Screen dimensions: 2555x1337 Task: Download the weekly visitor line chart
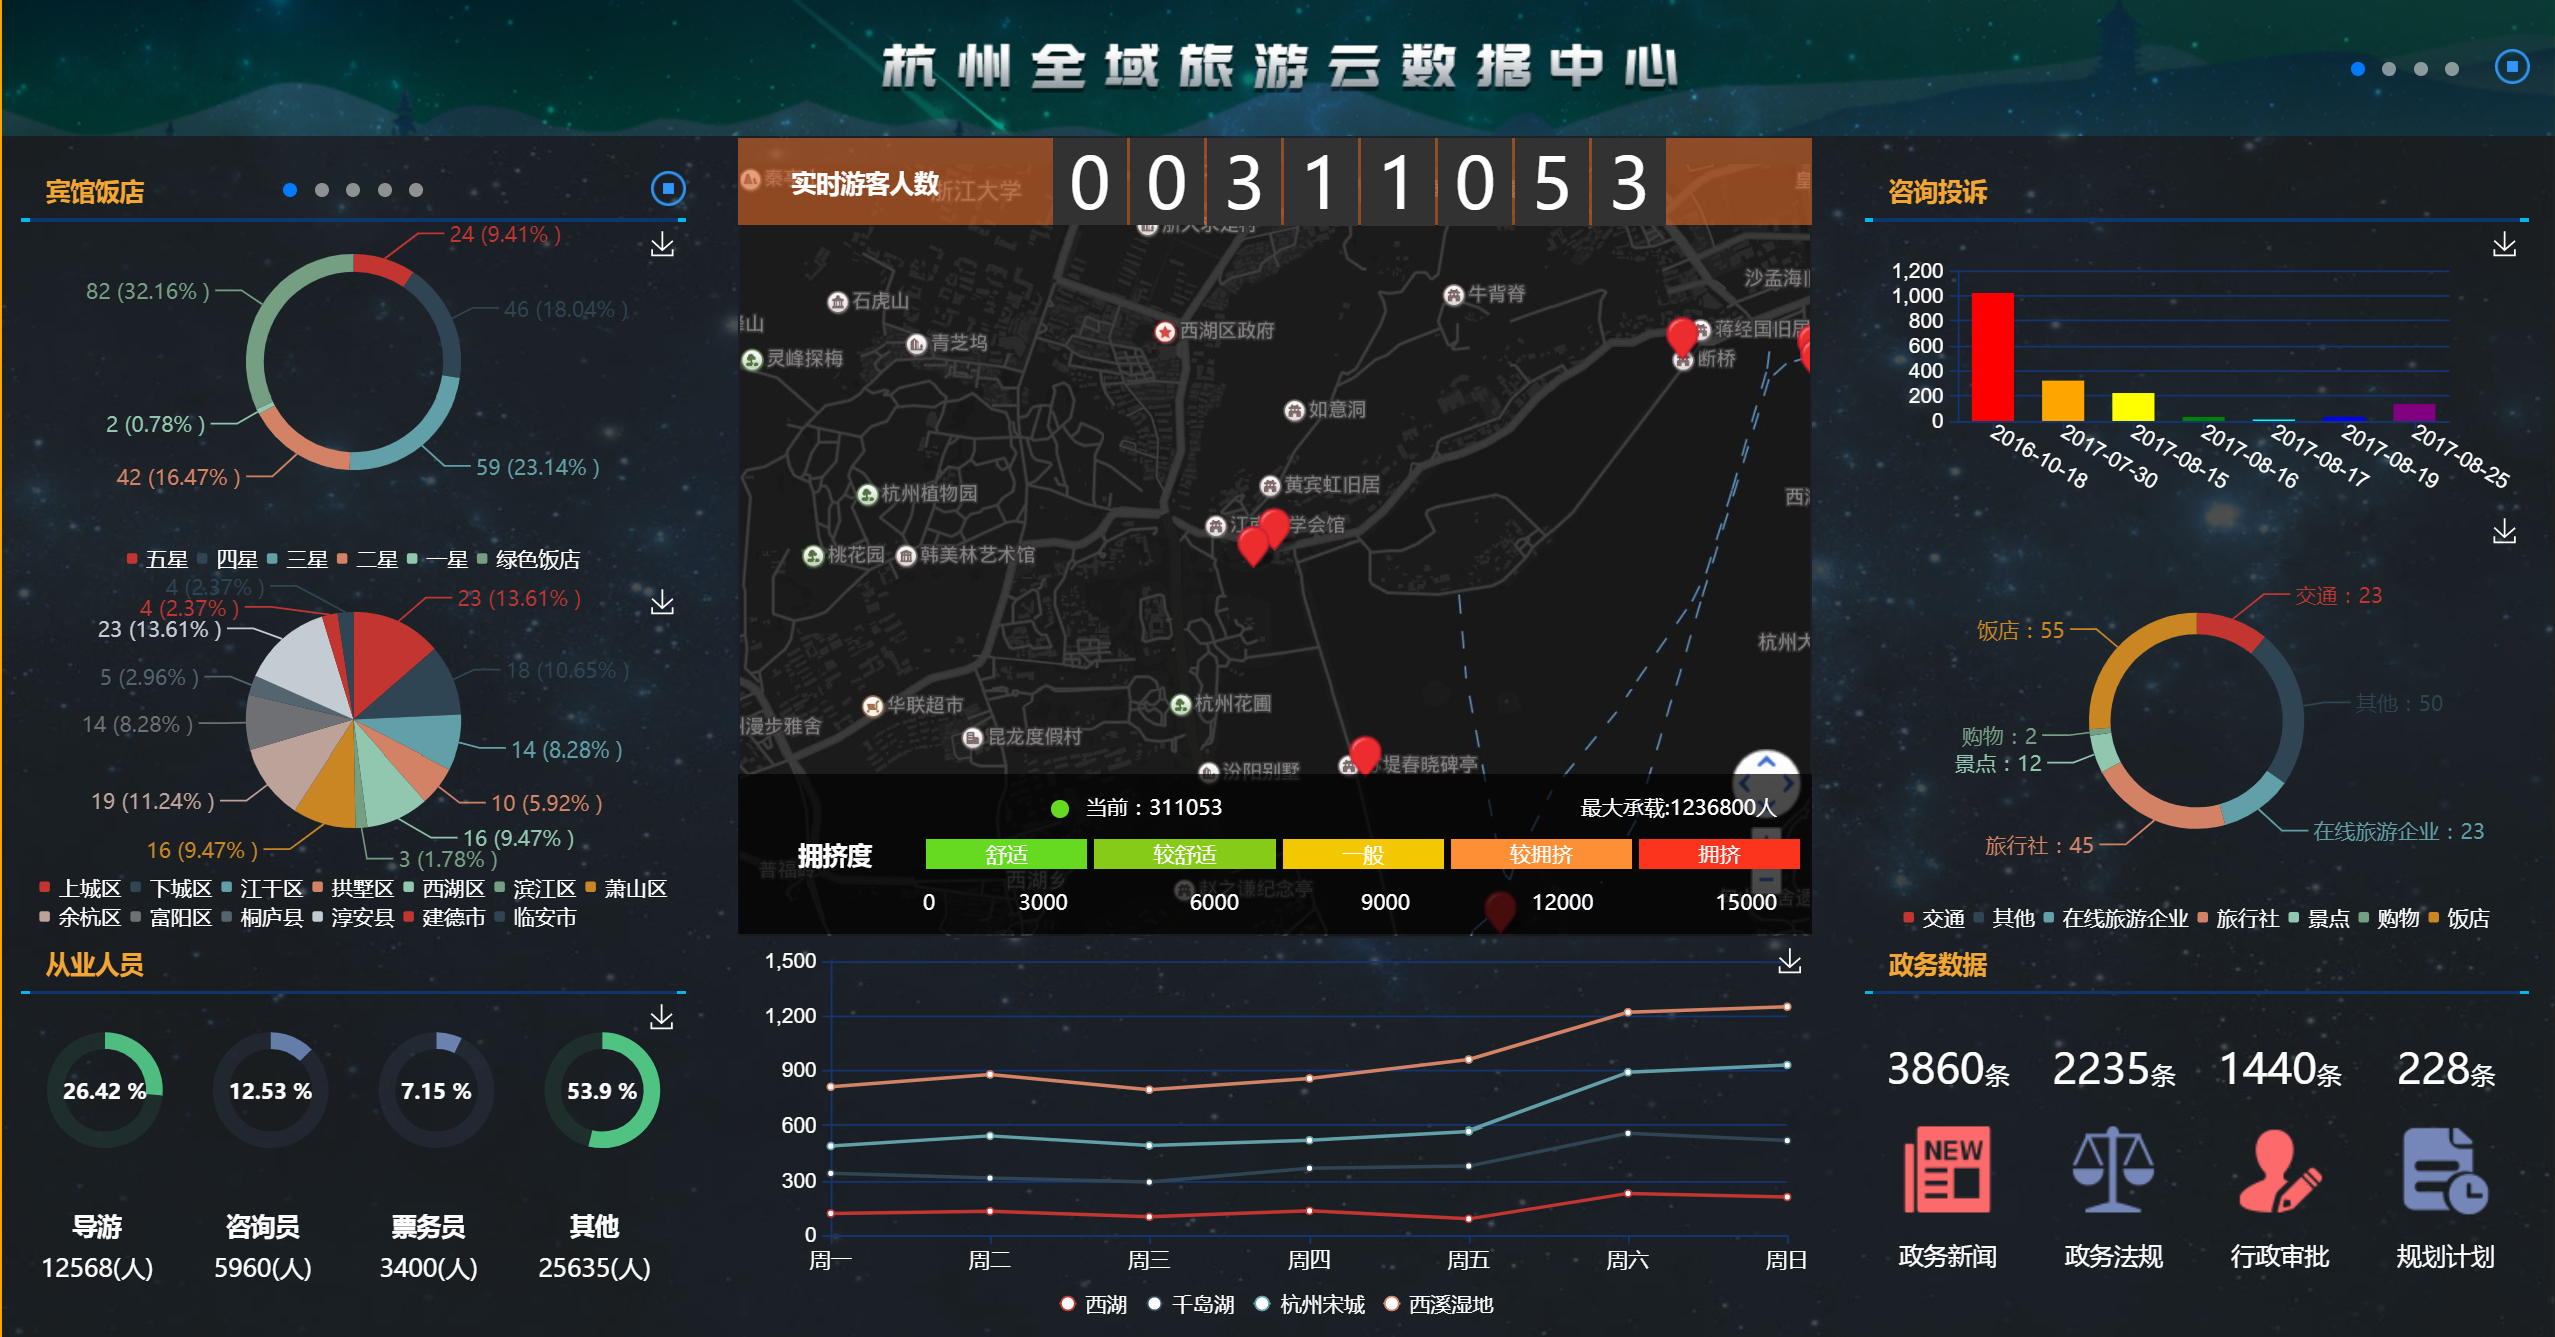[x=1789, y=962]
